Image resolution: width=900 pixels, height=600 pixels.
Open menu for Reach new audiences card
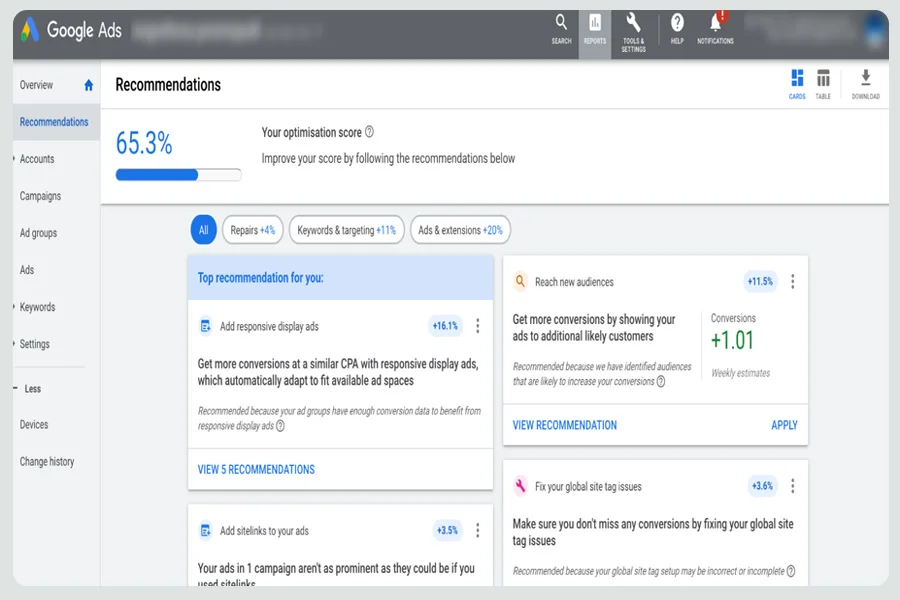793,281
